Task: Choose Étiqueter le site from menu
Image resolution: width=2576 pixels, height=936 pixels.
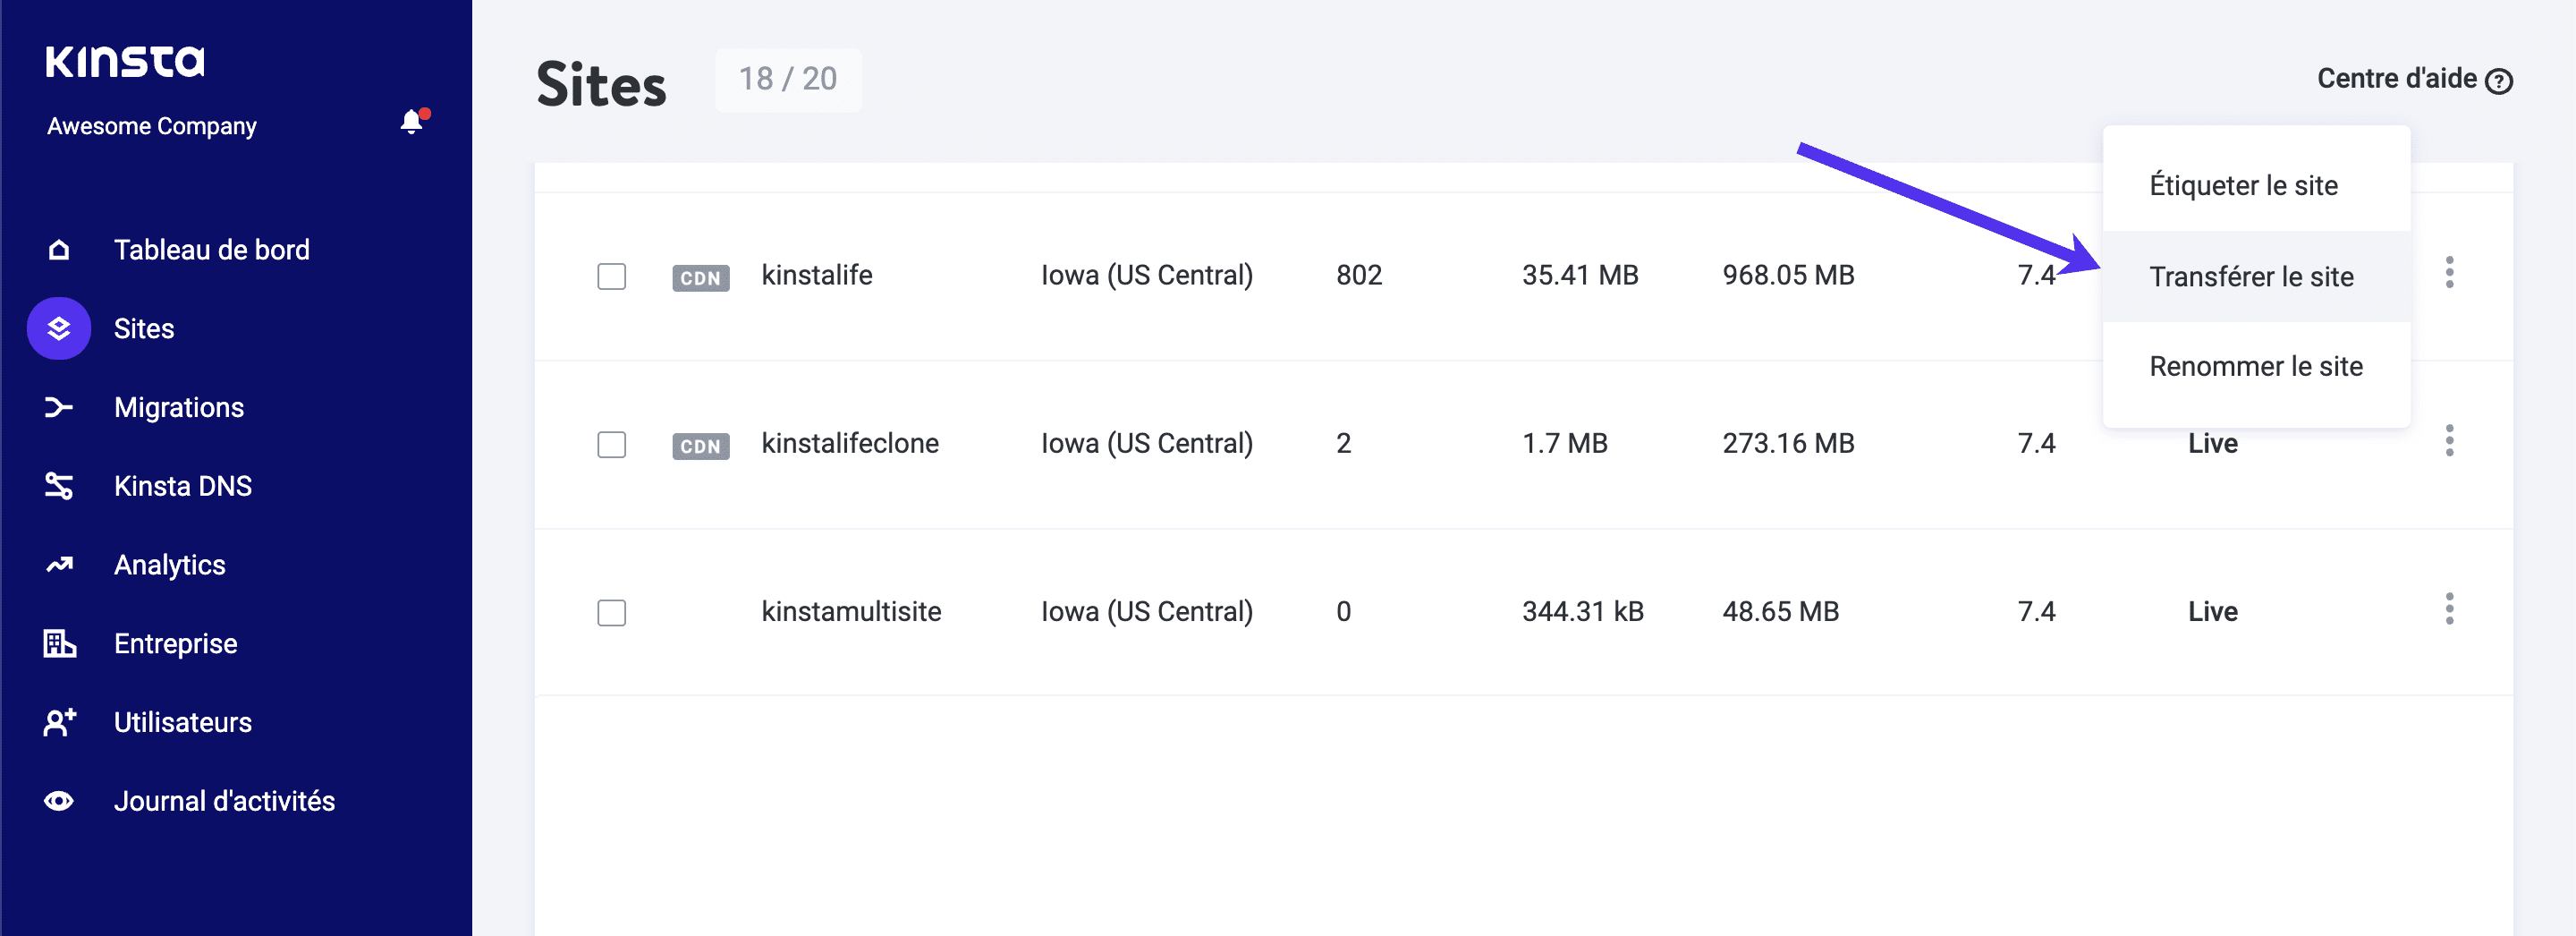Action: [2256, 185]
